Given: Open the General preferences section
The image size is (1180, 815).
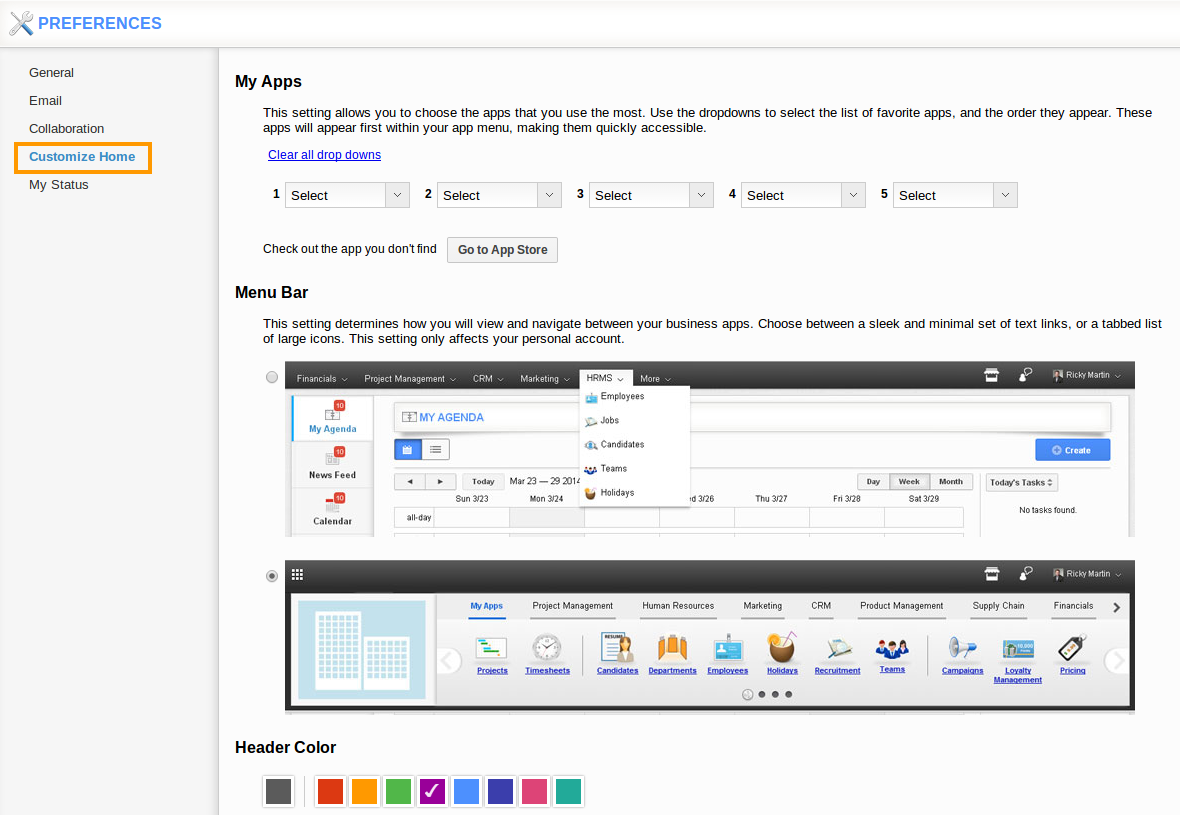Looking at the screenshot, I should click(51, 73).
